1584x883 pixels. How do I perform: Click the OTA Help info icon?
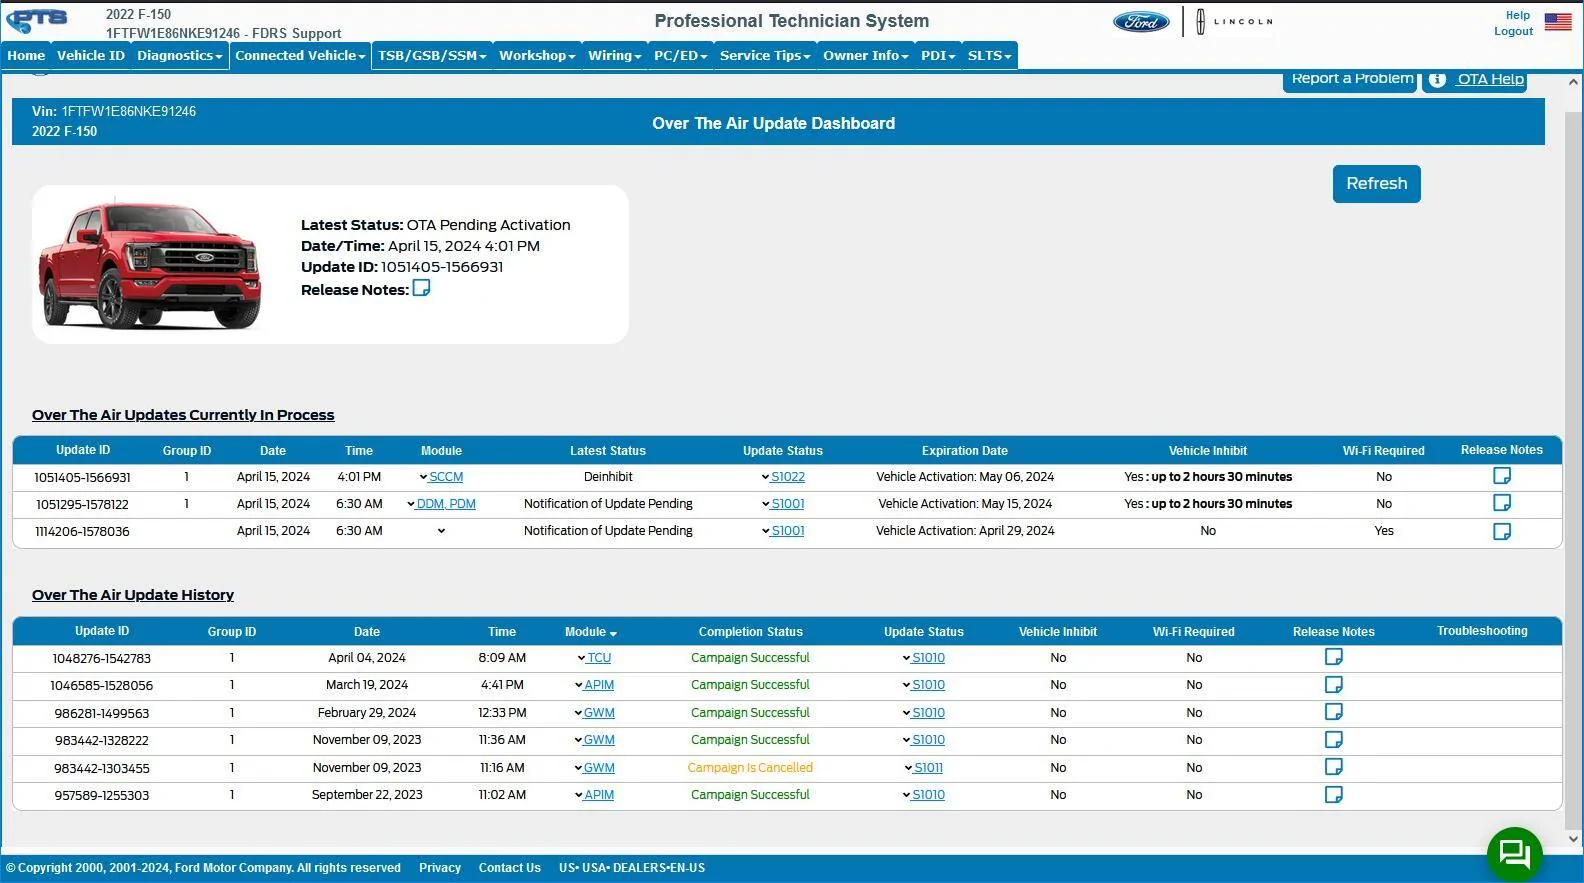pyautogui.click(x=1437, y=80)
